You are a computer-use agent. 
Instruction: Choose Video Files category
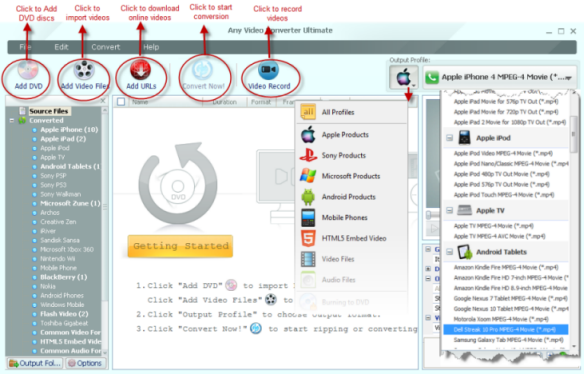click(x=352, y=259)
